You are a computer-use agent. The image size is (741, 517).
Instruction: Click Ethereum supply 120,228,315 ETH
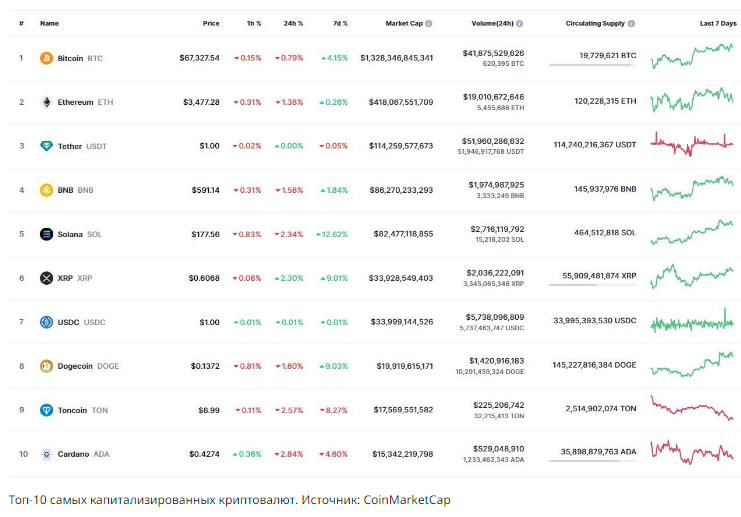tap(605, 101)
